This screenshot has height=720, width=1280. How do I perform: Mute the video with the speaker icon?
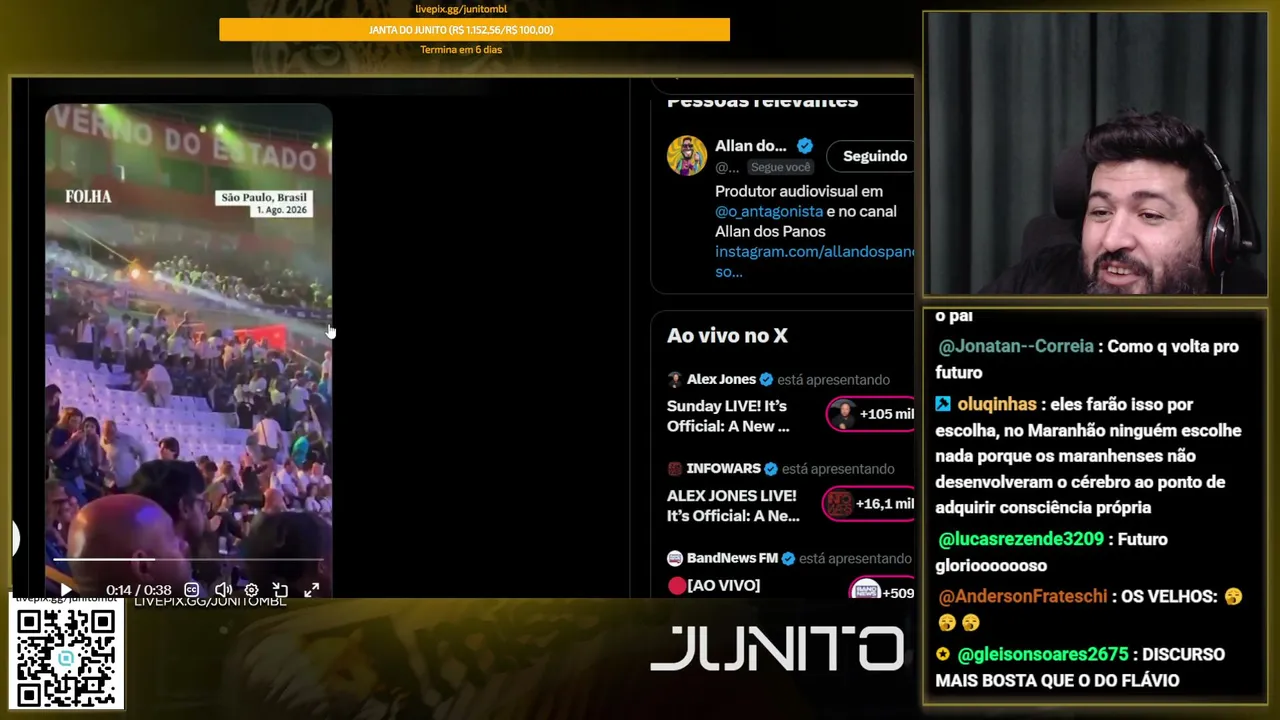pos(223,590)
